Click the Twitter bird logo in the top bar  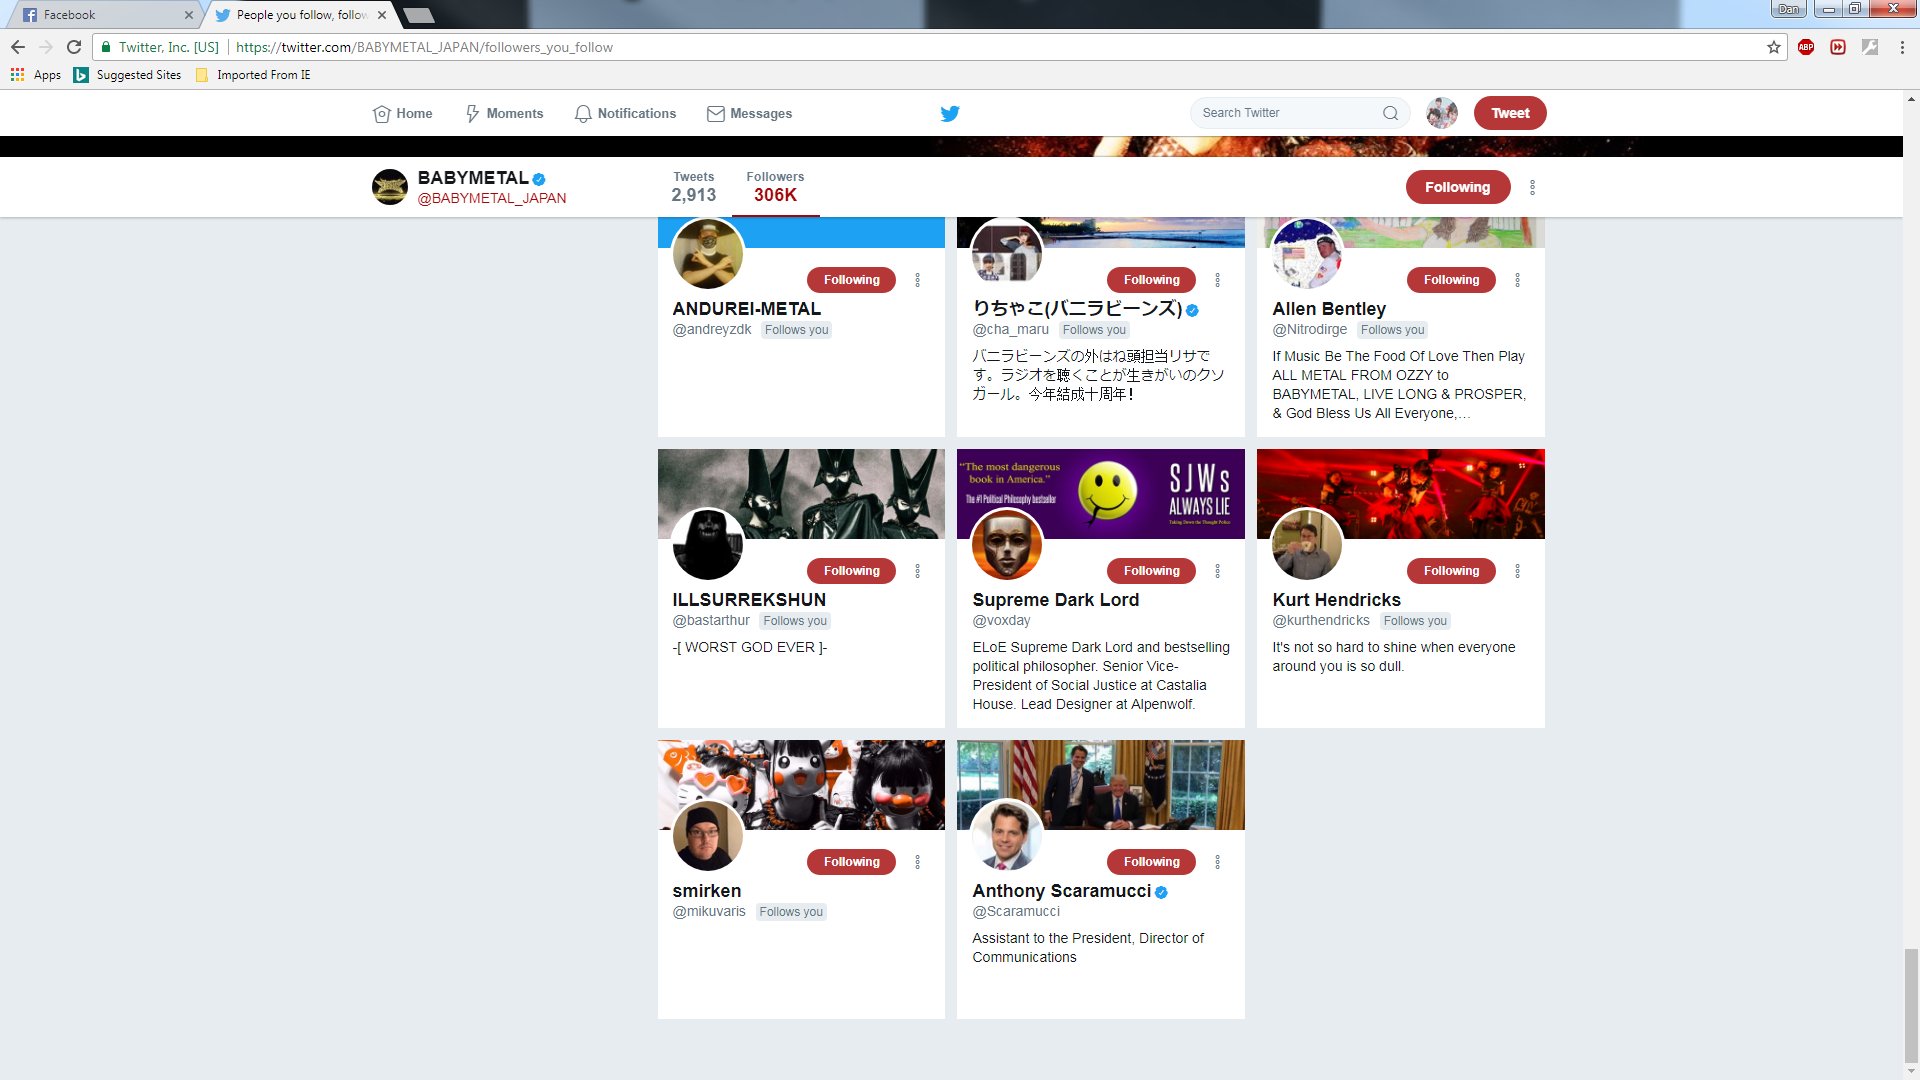tap(949, 114)
